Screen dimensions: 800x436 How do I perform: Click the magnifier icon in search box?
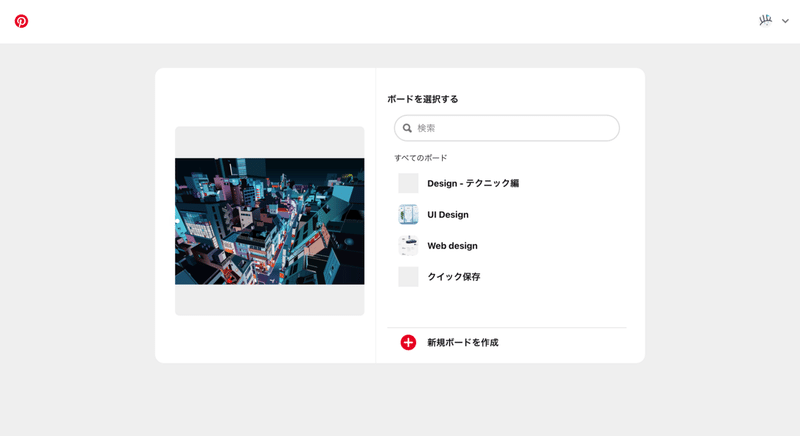pyautogui.click(x=407, y=128)
